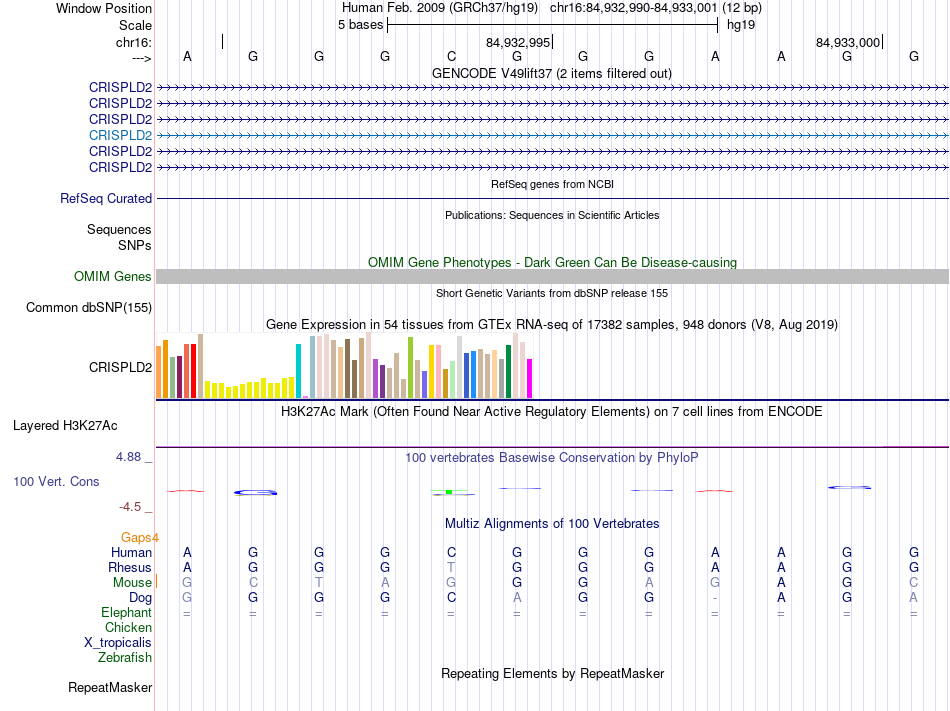
Task: Click Multiz Alignments of 100 Vertebrates title
Action: pyautogui.click(x=551, y=524)
